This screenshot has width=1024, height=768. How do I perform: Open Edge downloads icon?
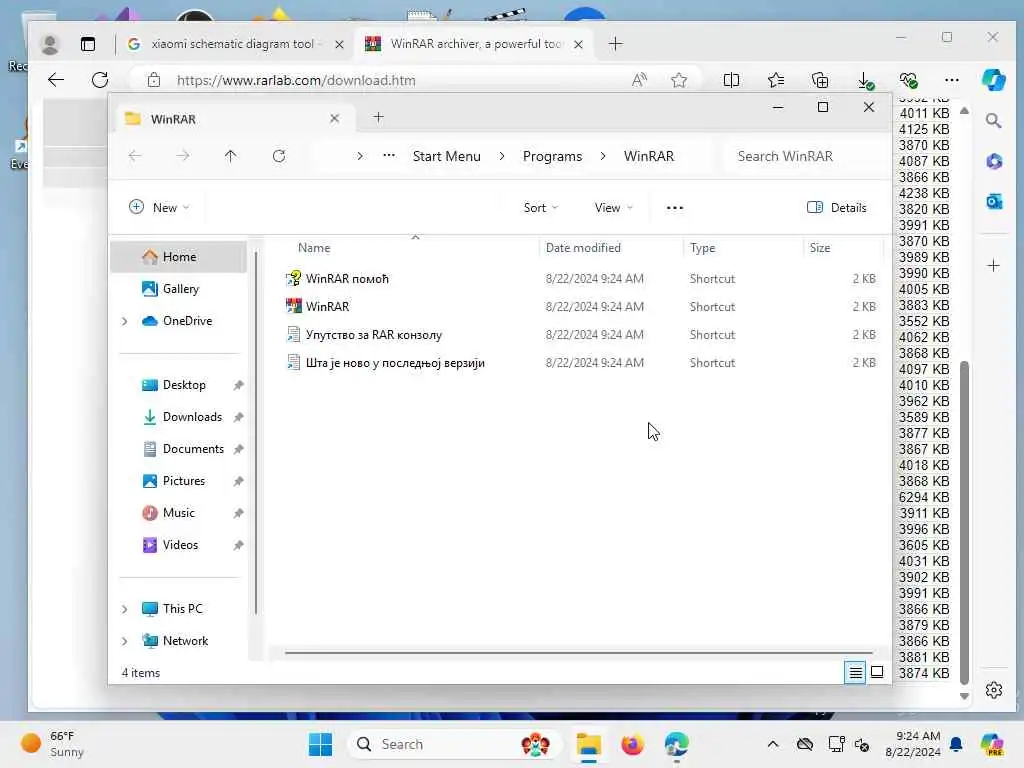click(865, 80)
